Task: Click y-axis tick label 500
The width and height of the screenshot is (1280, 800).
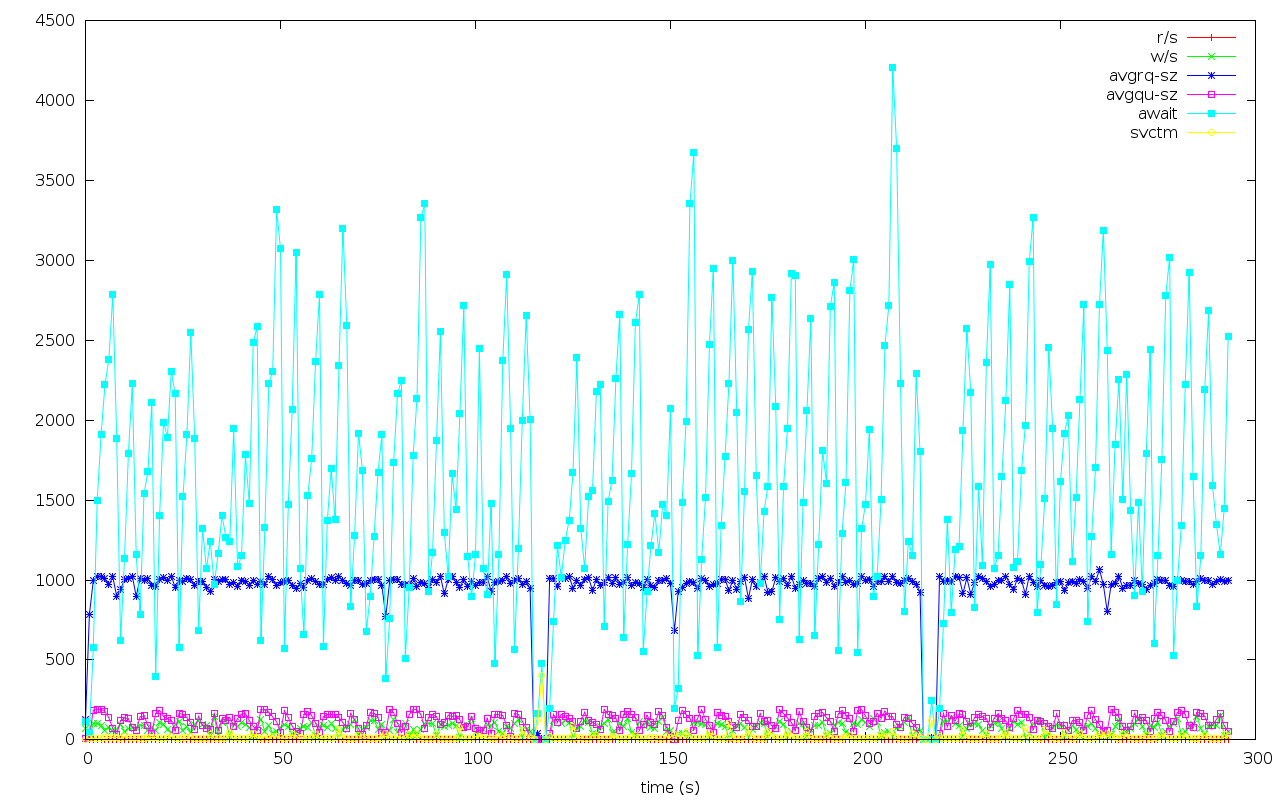Action: 62,659
